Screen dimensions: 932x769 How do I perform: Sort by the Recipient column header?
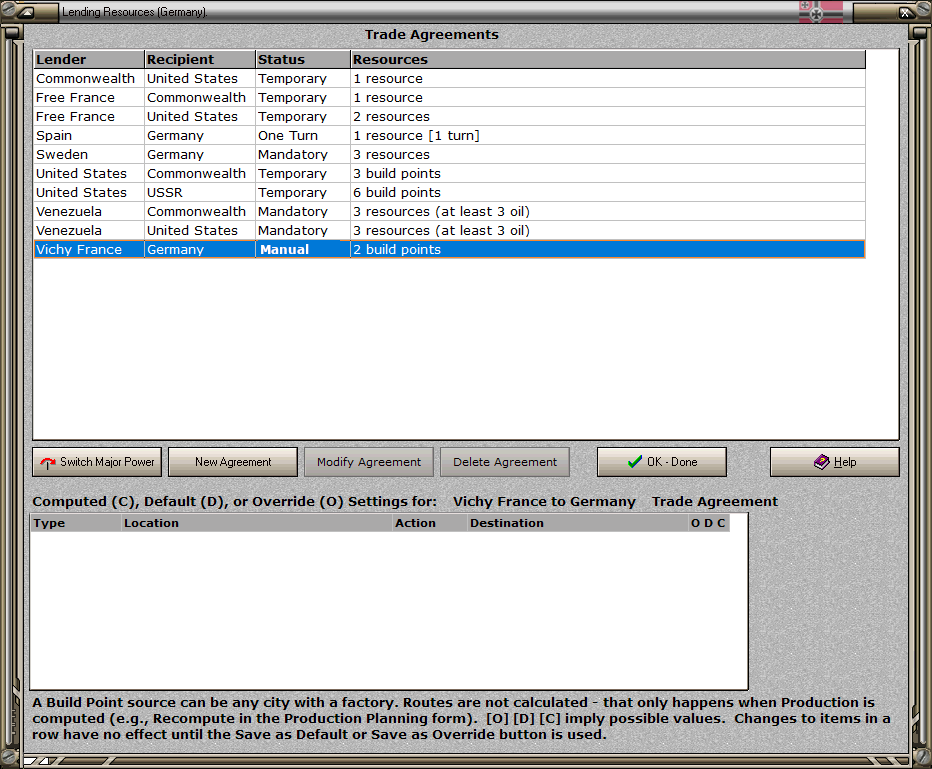pos(200,59)
